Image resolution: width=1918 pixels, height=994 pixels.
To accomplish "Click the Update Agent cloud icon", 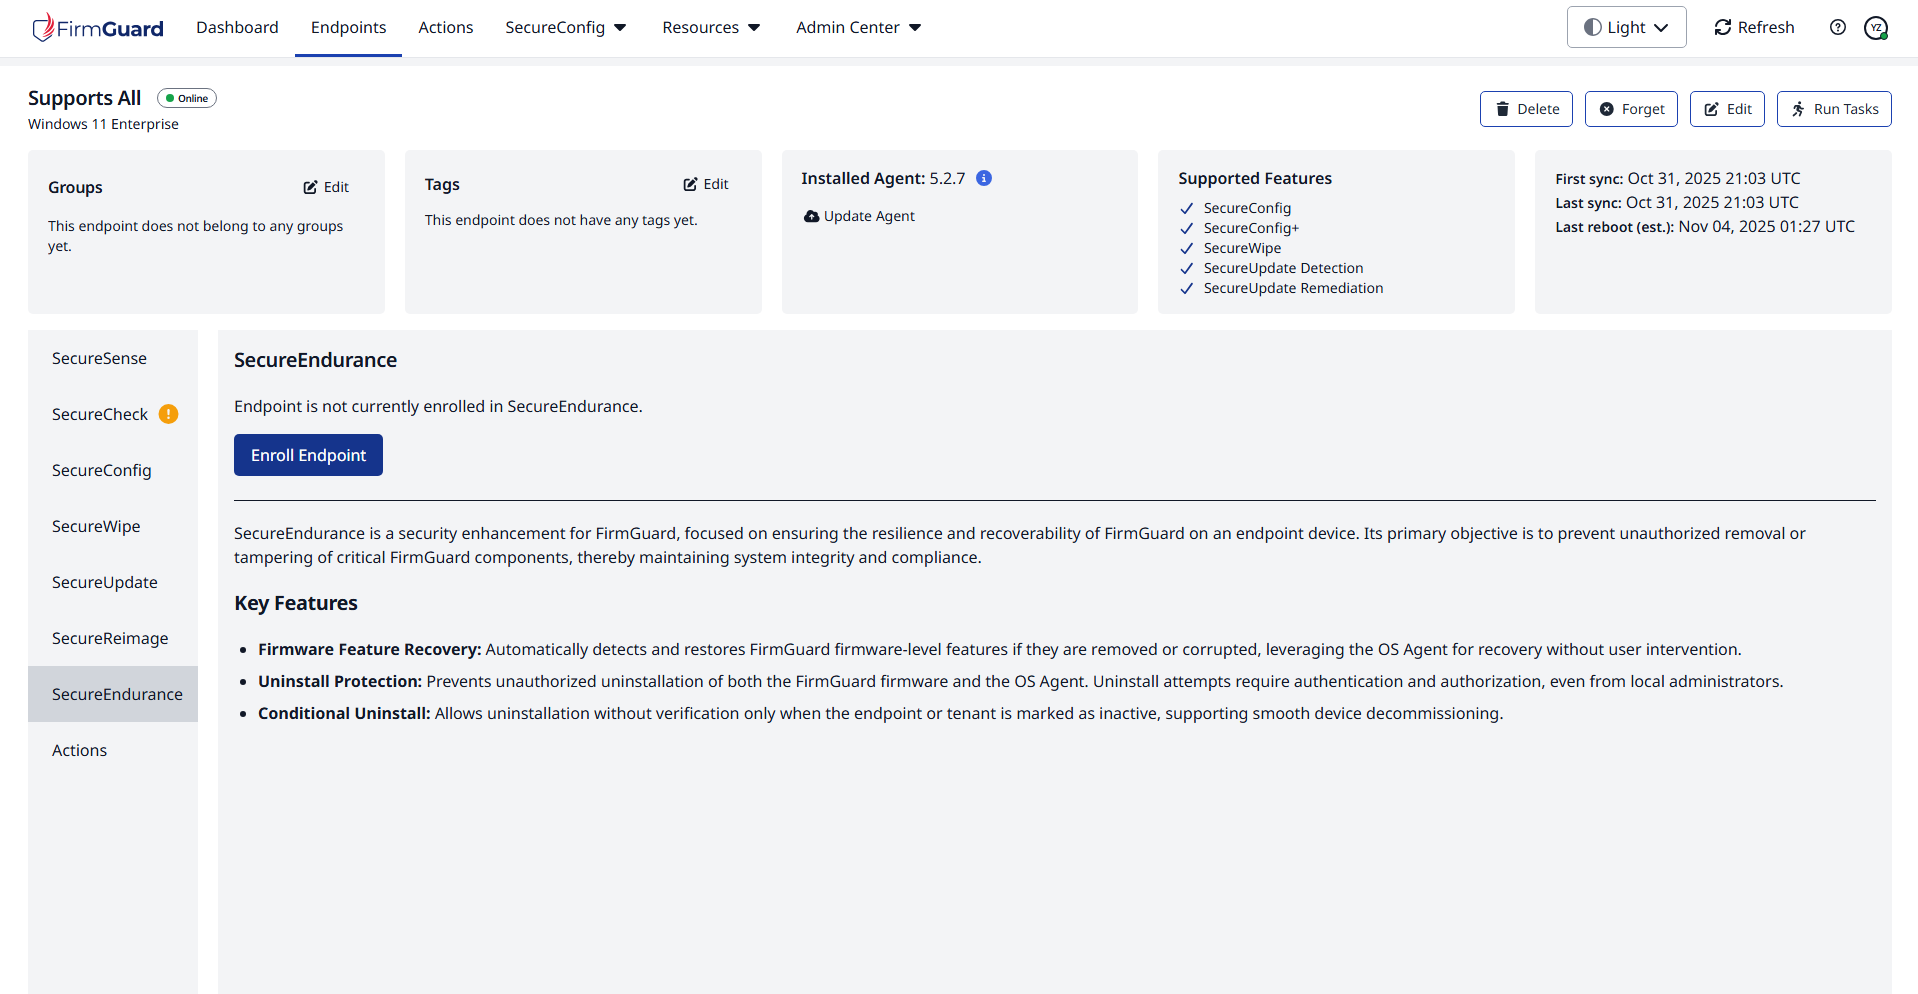I will tap(811, 216).
